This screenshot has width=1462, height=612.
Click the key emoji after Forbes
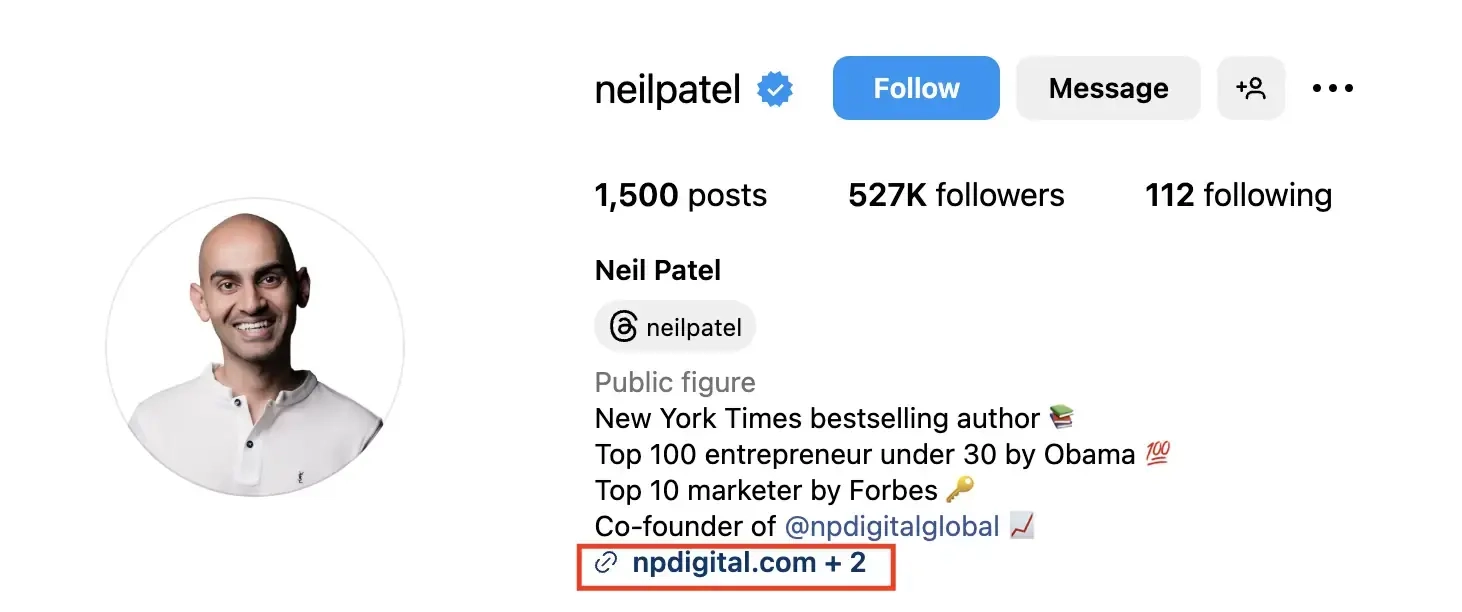pyautogui.click(x=960, y=491)
